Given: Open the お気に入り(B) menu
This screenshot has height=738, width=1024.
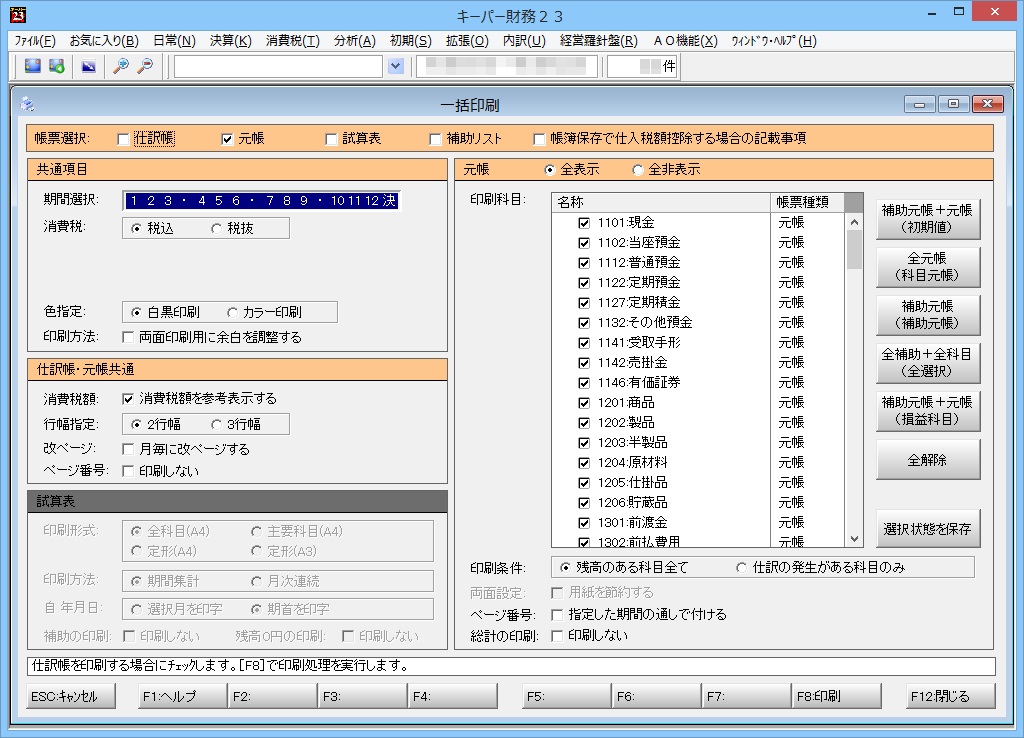Looking at the screenshot, I should pos(104,40).
